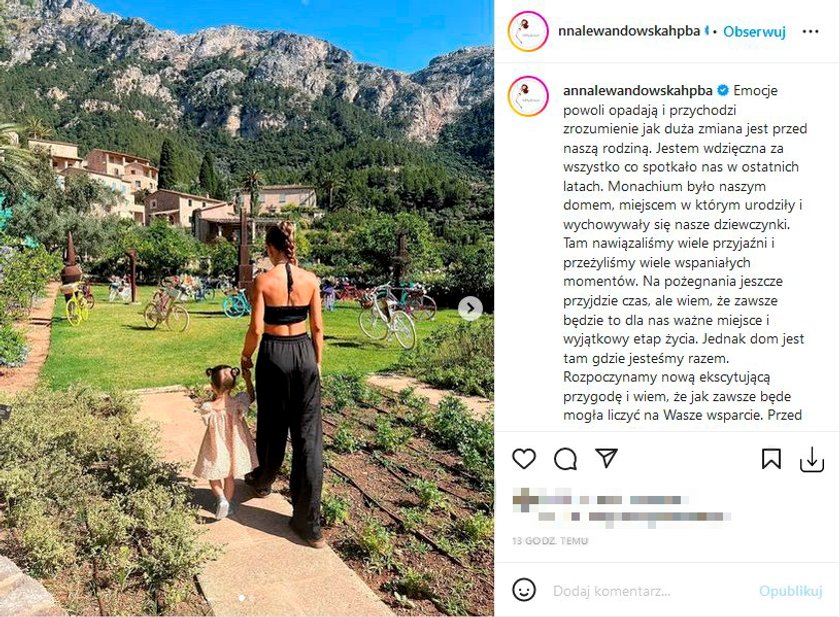
Task: Open the caption author profile avatar
Action: click(x=528, y=96)
